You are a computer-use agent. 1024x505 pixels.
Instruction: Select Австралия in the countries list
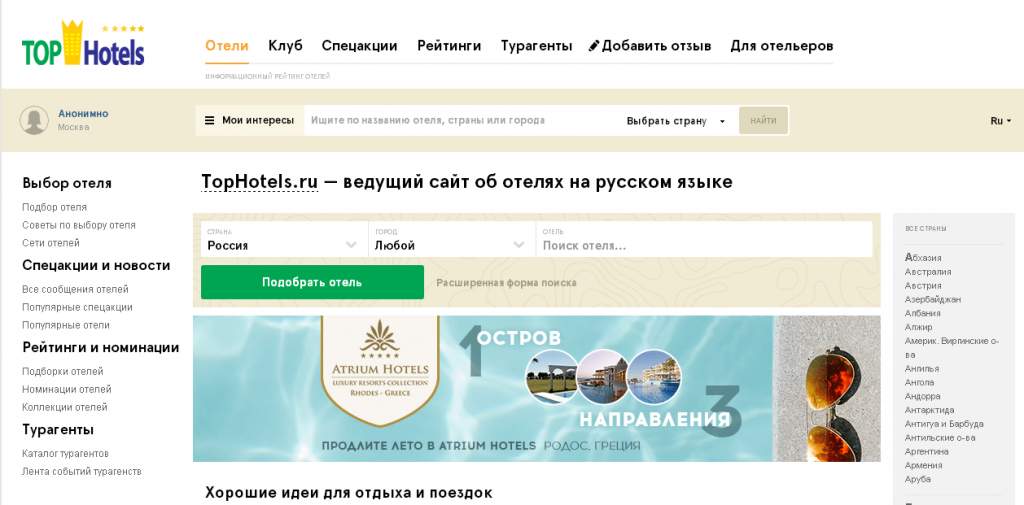click(928, 272)
